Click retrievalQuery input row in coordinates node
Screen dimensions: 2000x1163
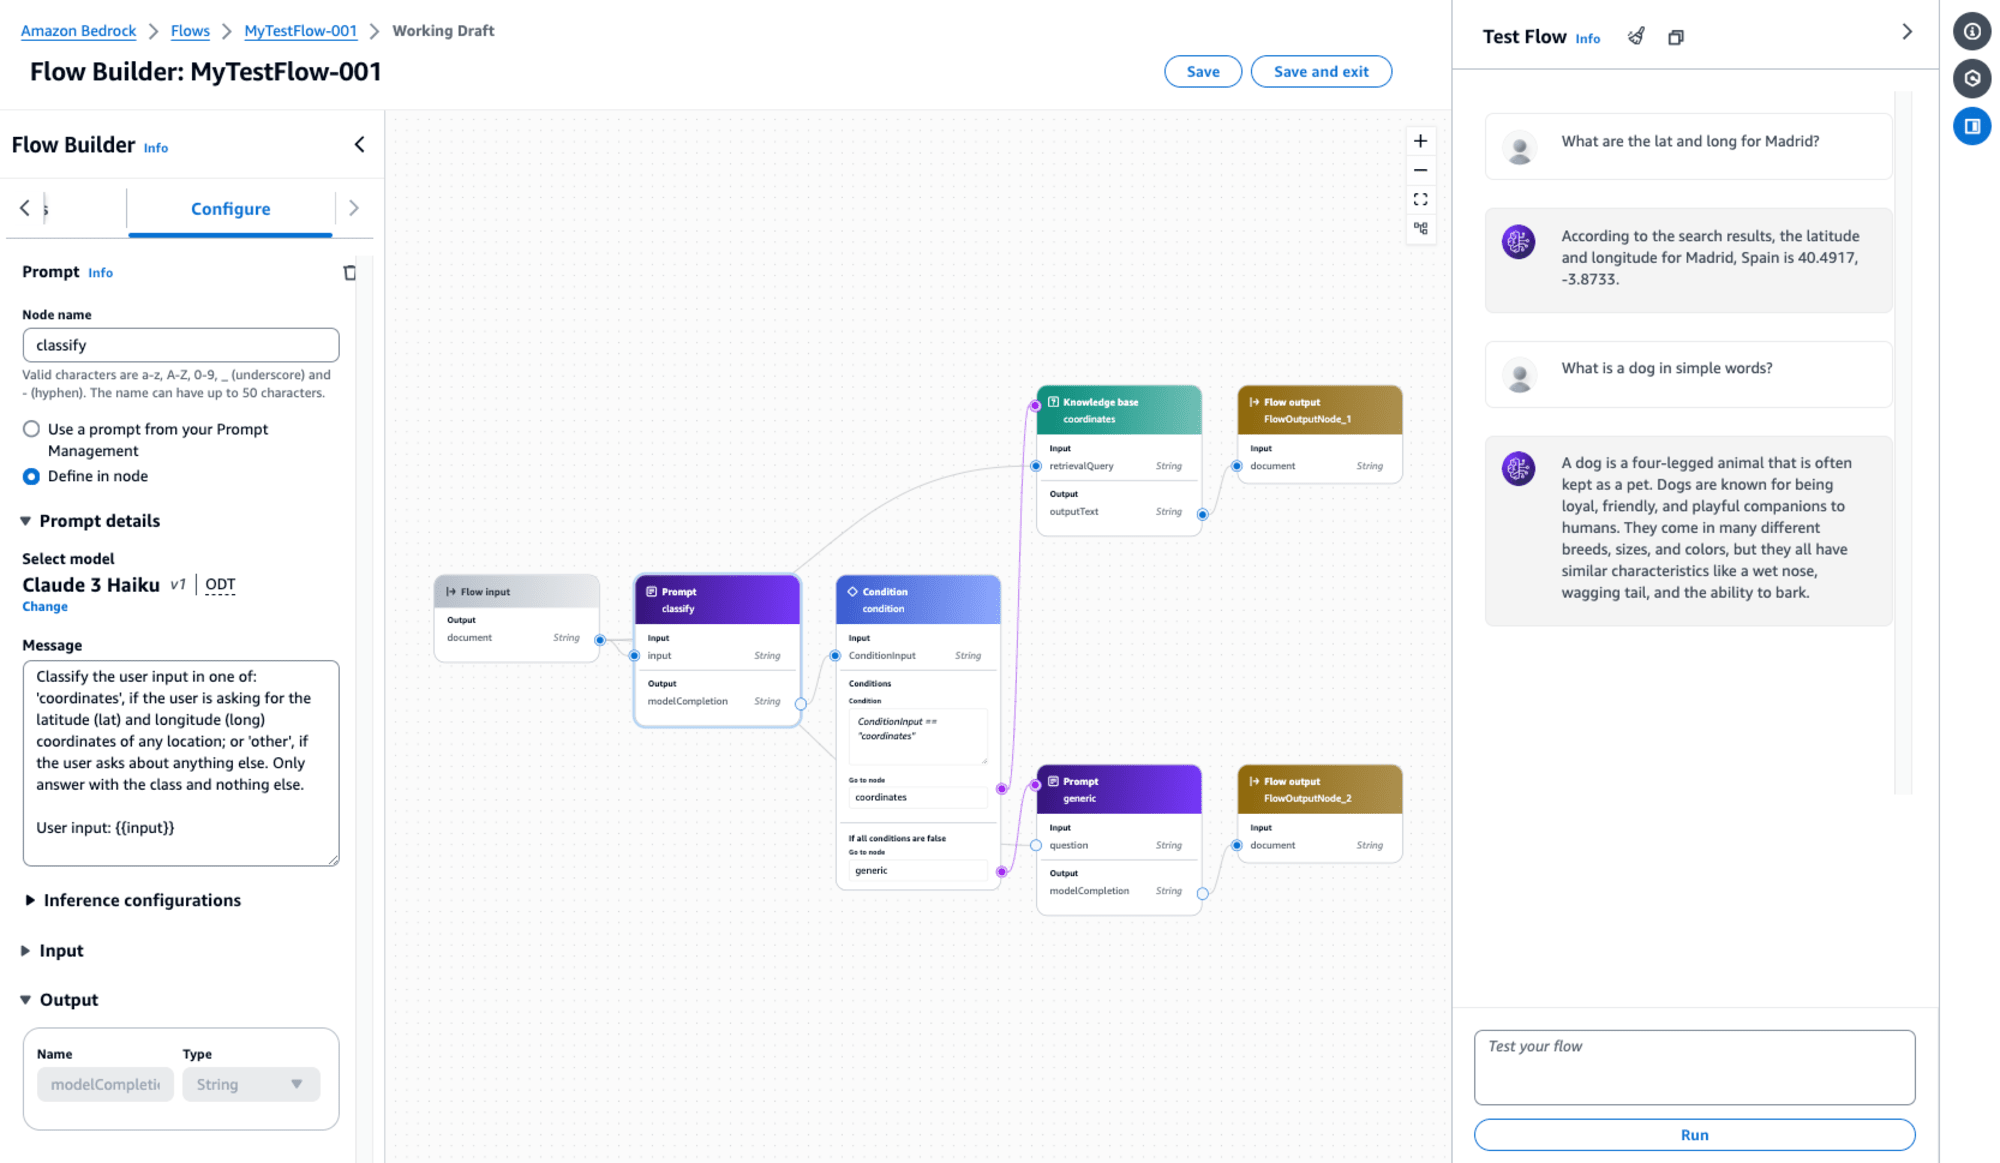(x=1118, y=466)
